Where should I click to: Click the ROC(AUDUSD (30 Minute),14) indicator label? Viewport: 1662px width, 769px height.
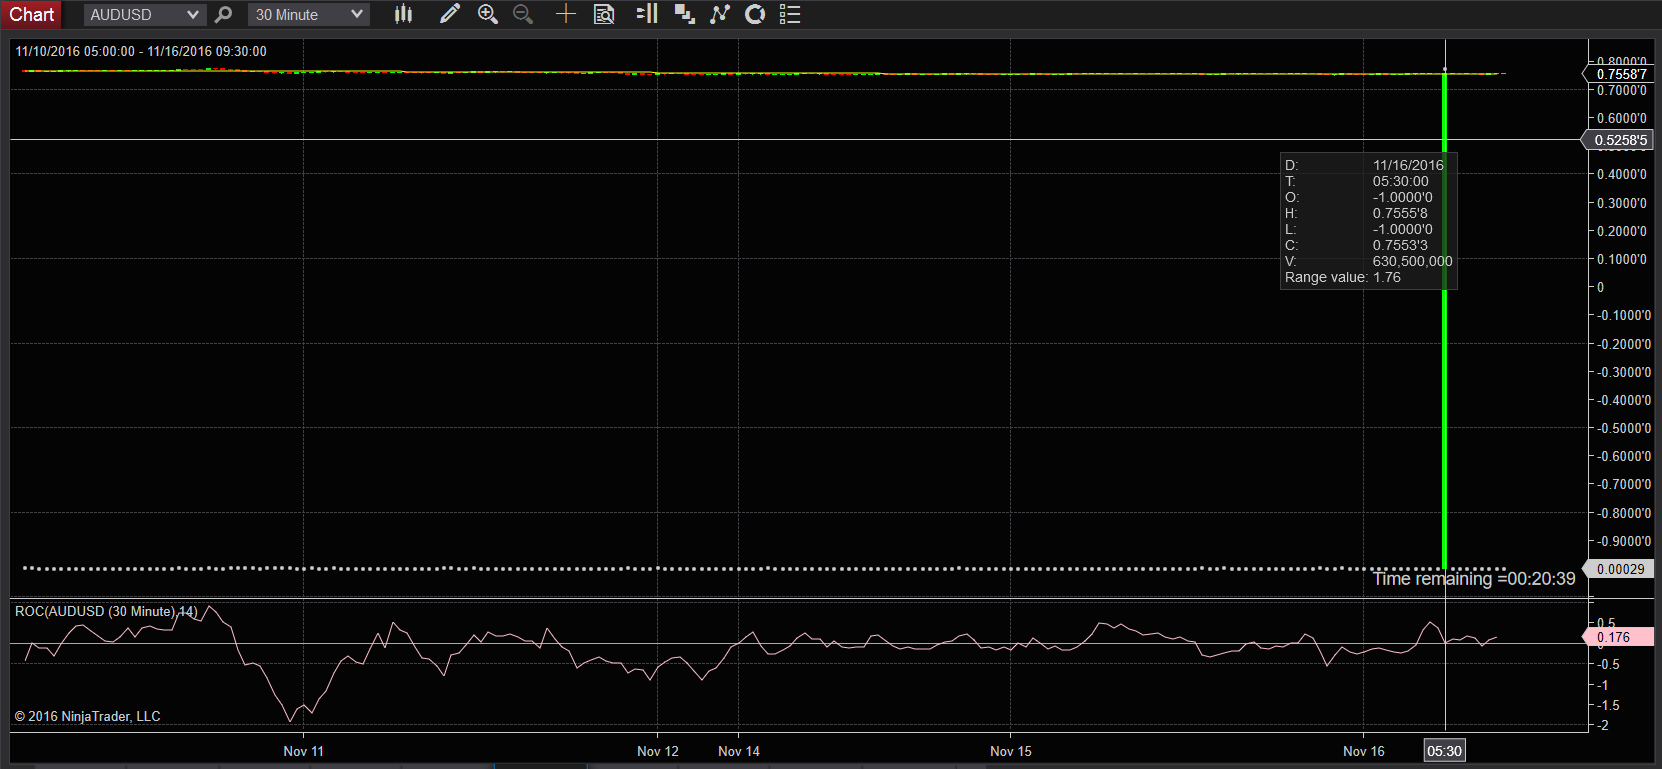coord(106,611)
